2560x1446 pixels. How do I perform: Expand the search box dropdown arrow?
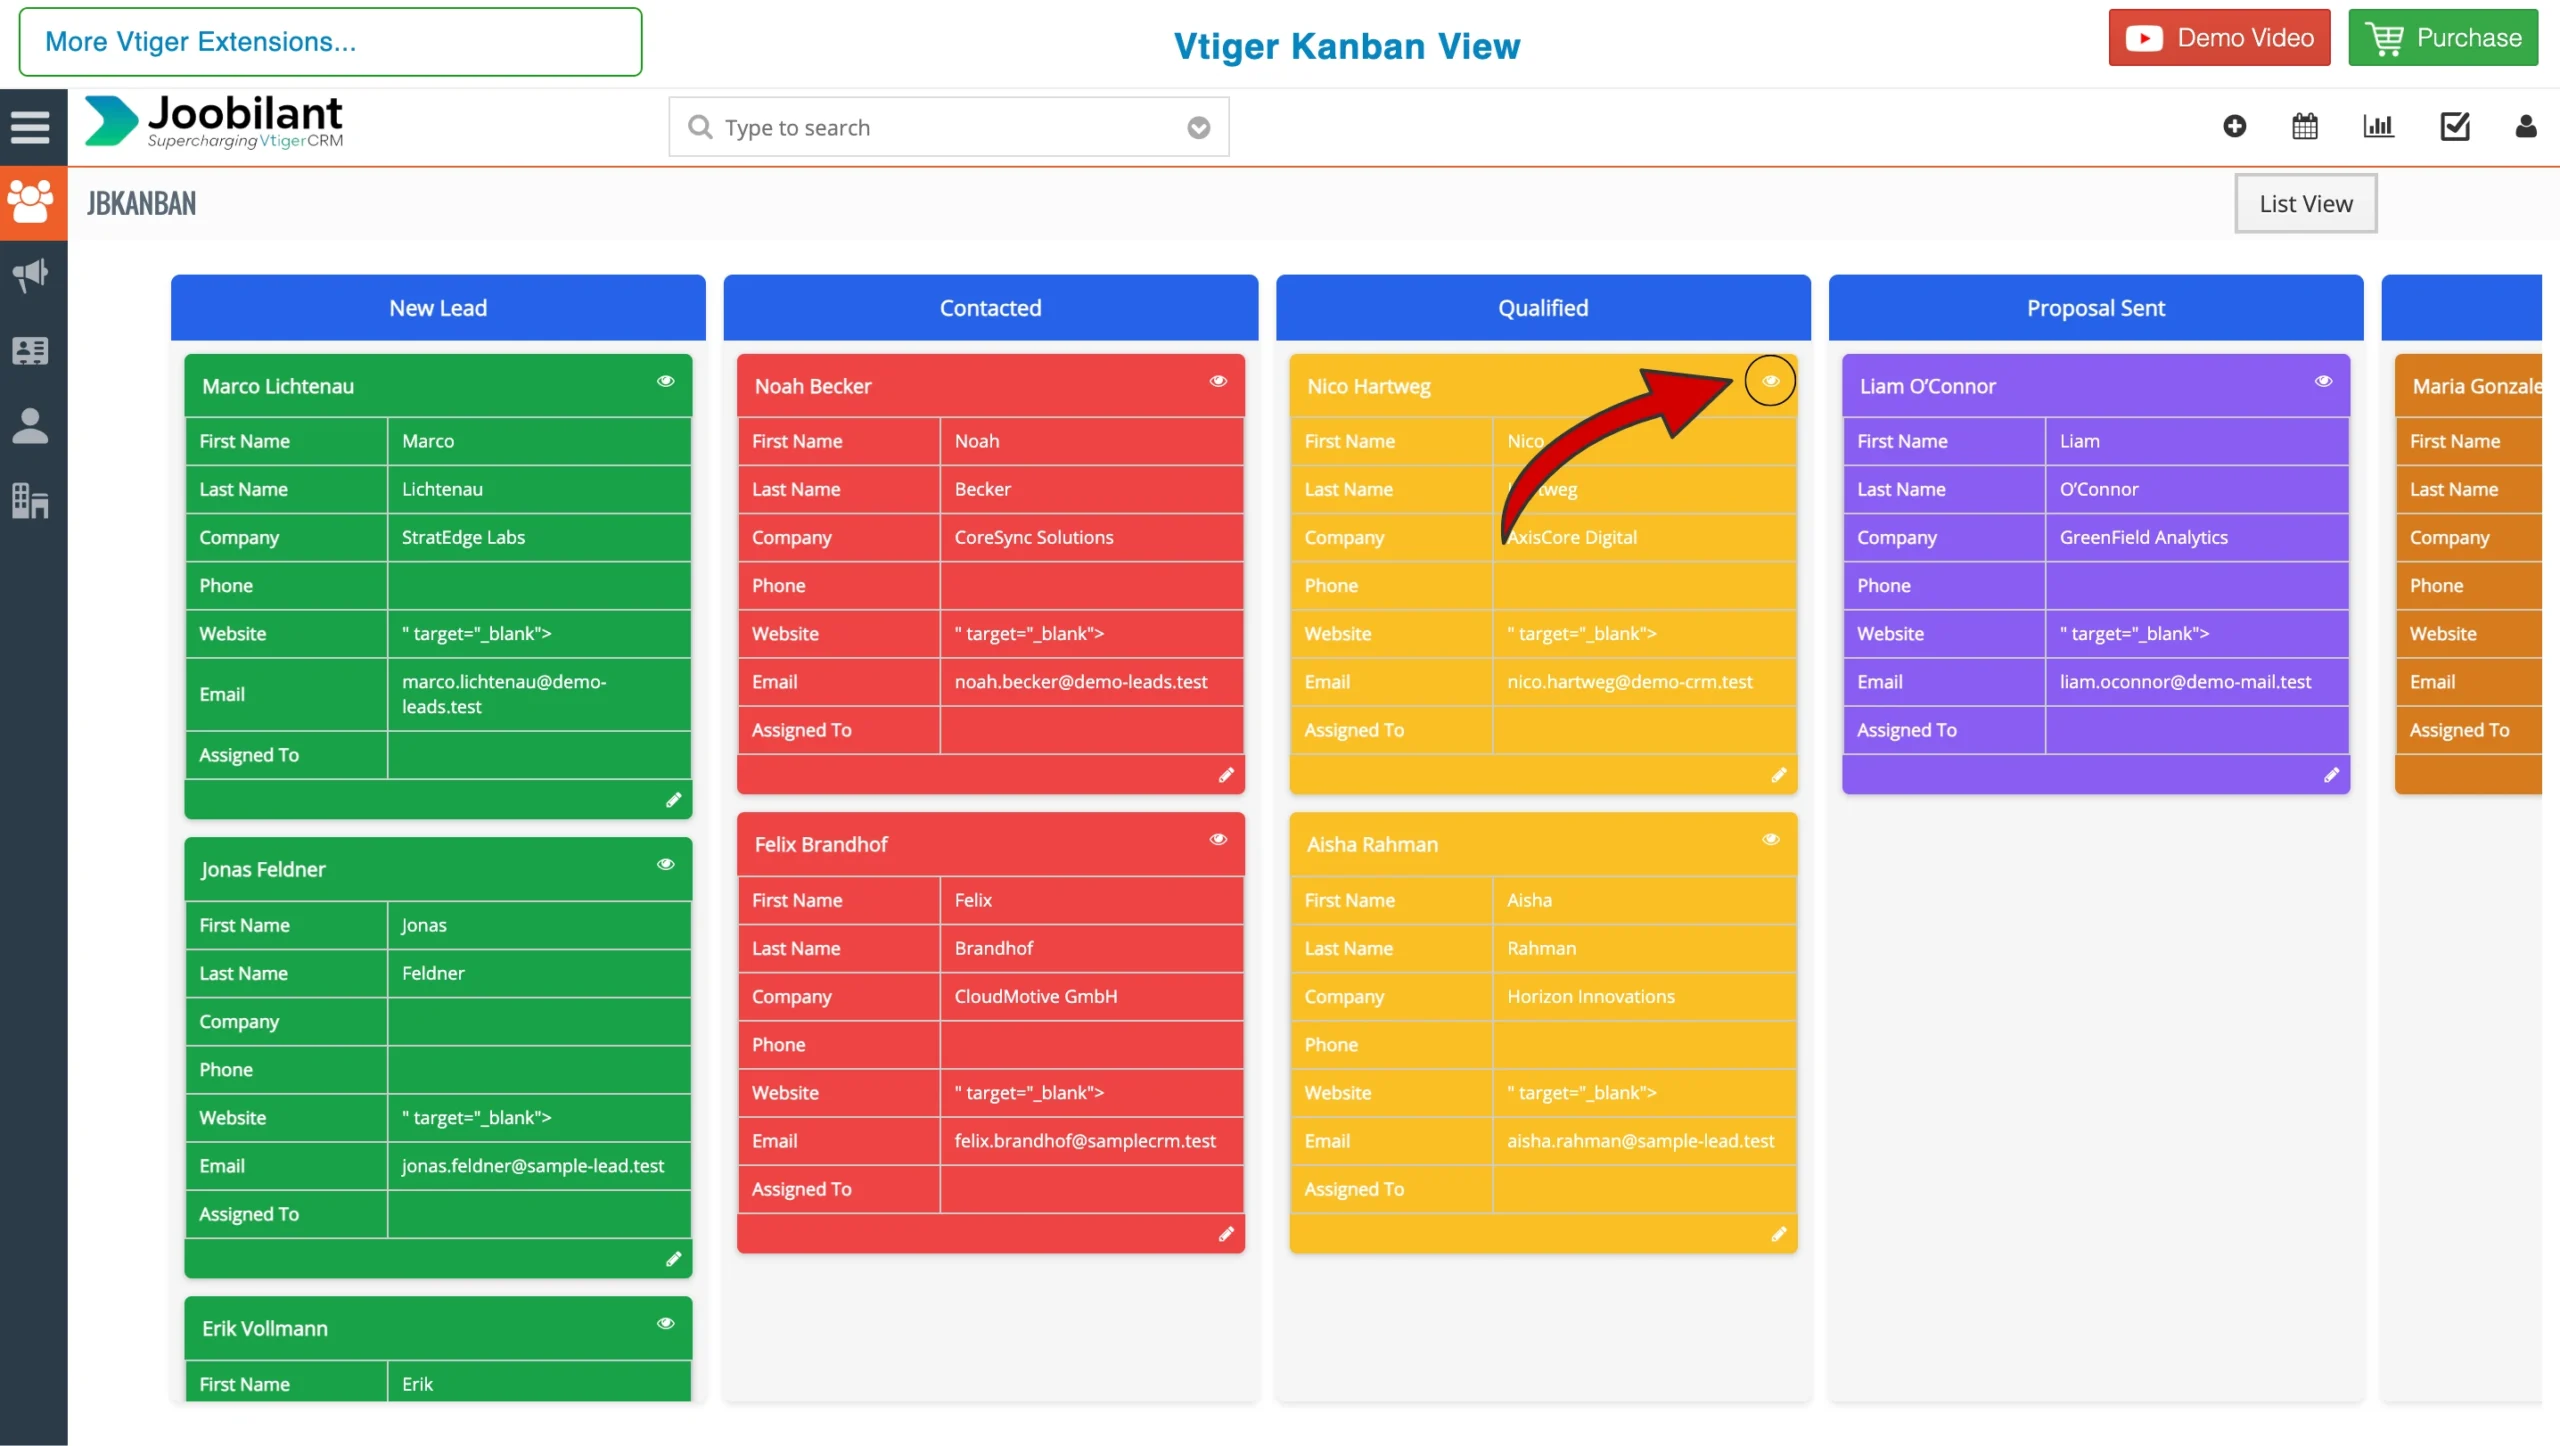[1198, 128]
